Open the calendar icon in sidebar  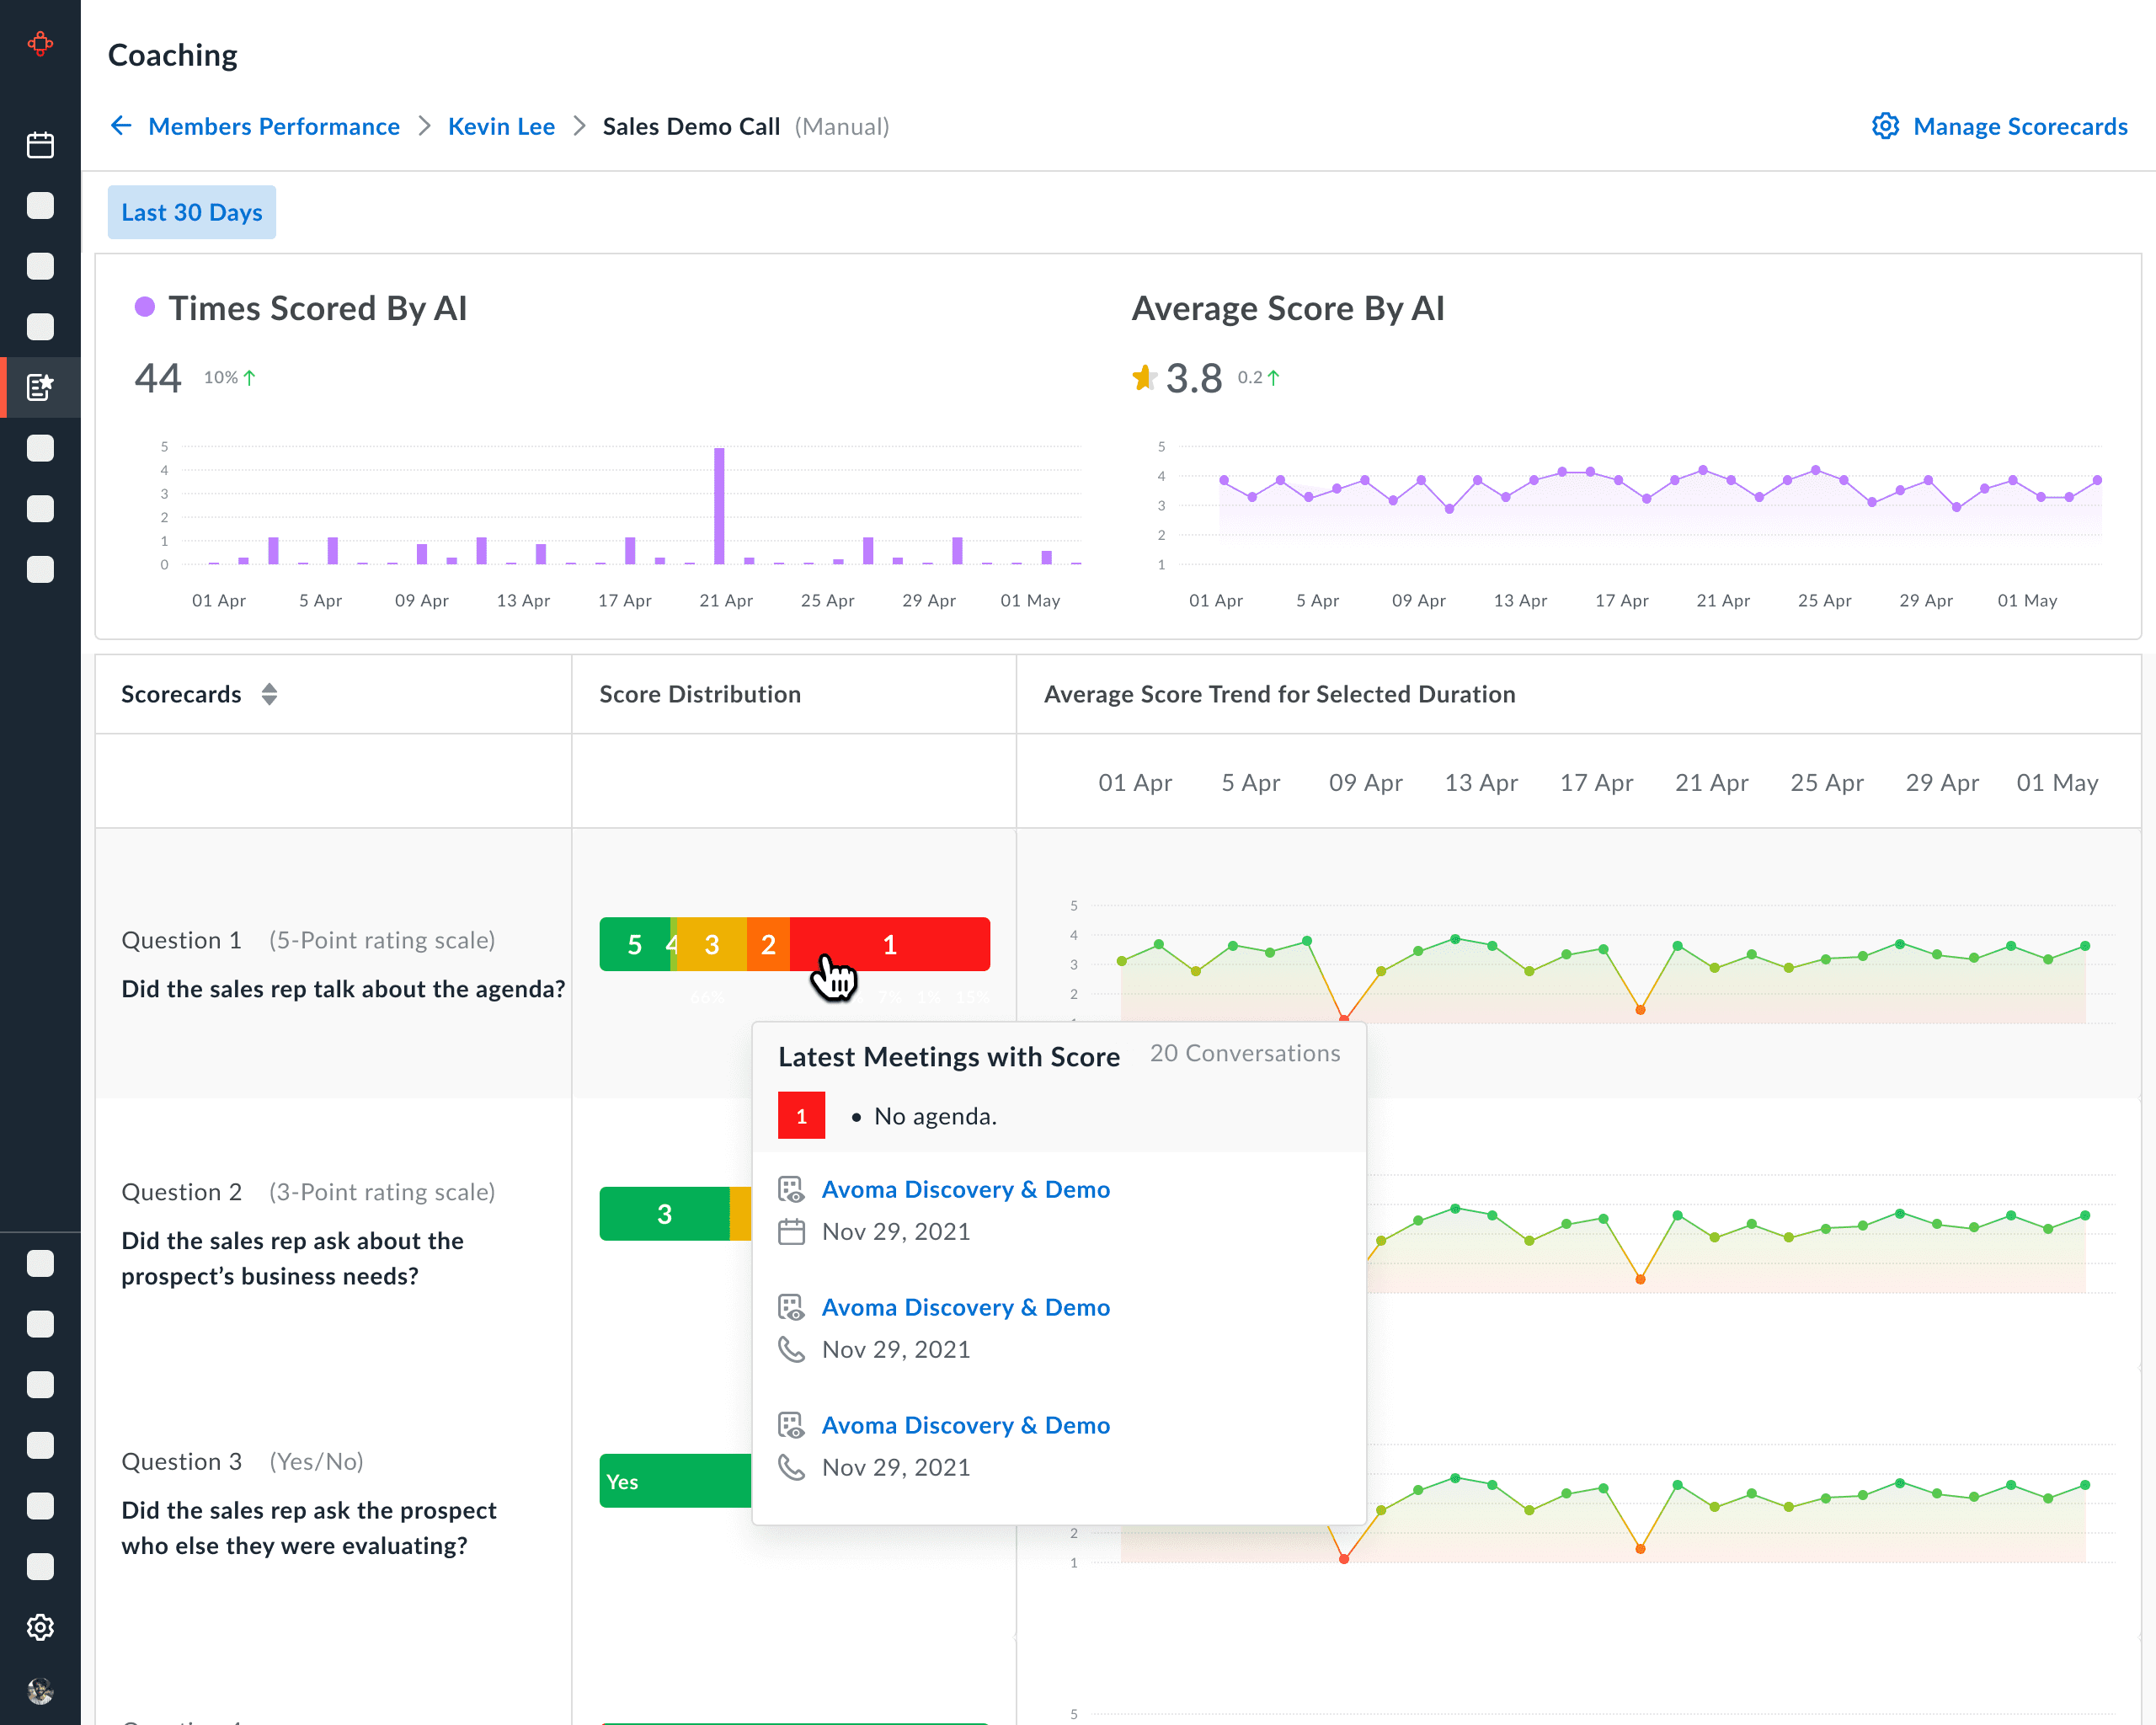coord(40,145)
